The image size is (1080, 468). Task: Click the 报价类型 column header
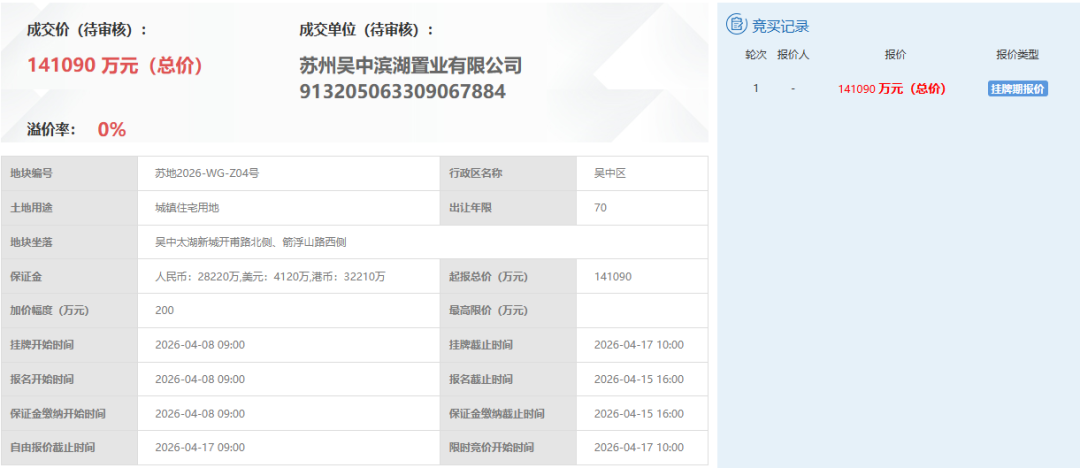pyautogui.click(x=1017, y=55)
